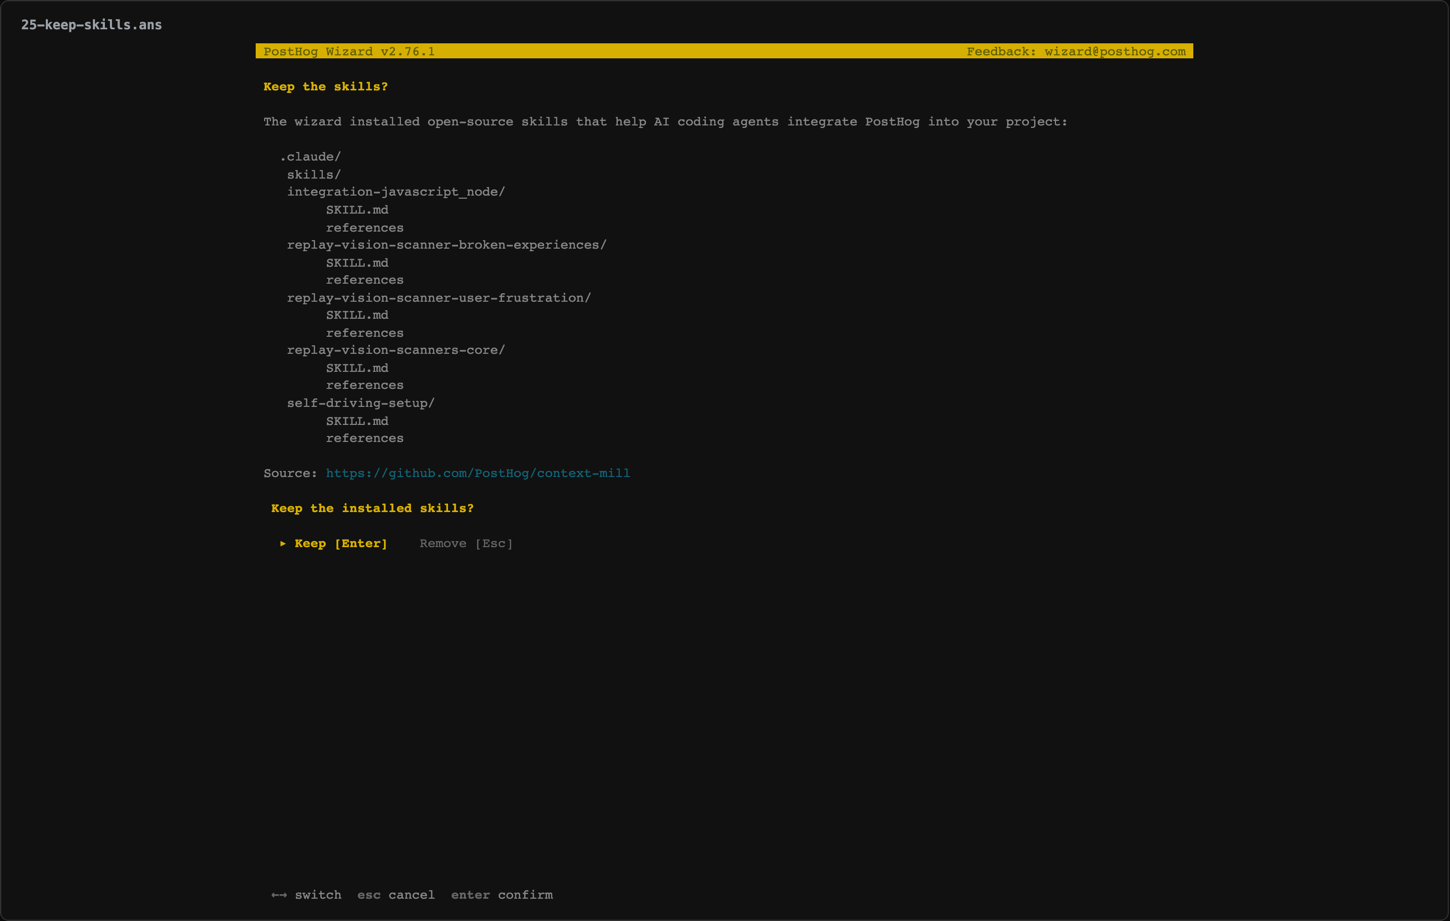Click references under integration-javascript_node
The height and width of the screenshot is (921, 1450).
365,228
